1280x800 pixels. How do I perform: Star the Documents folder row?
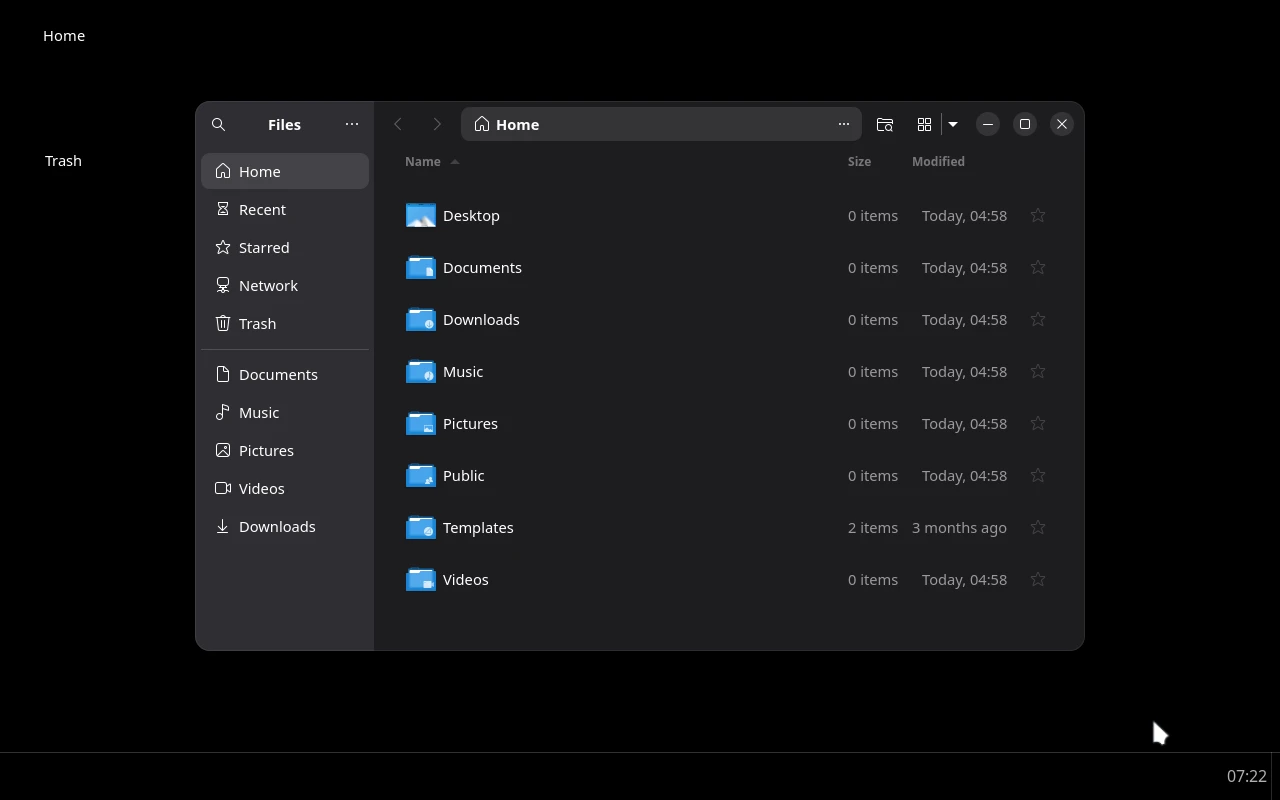click(x=1038, y=267)
